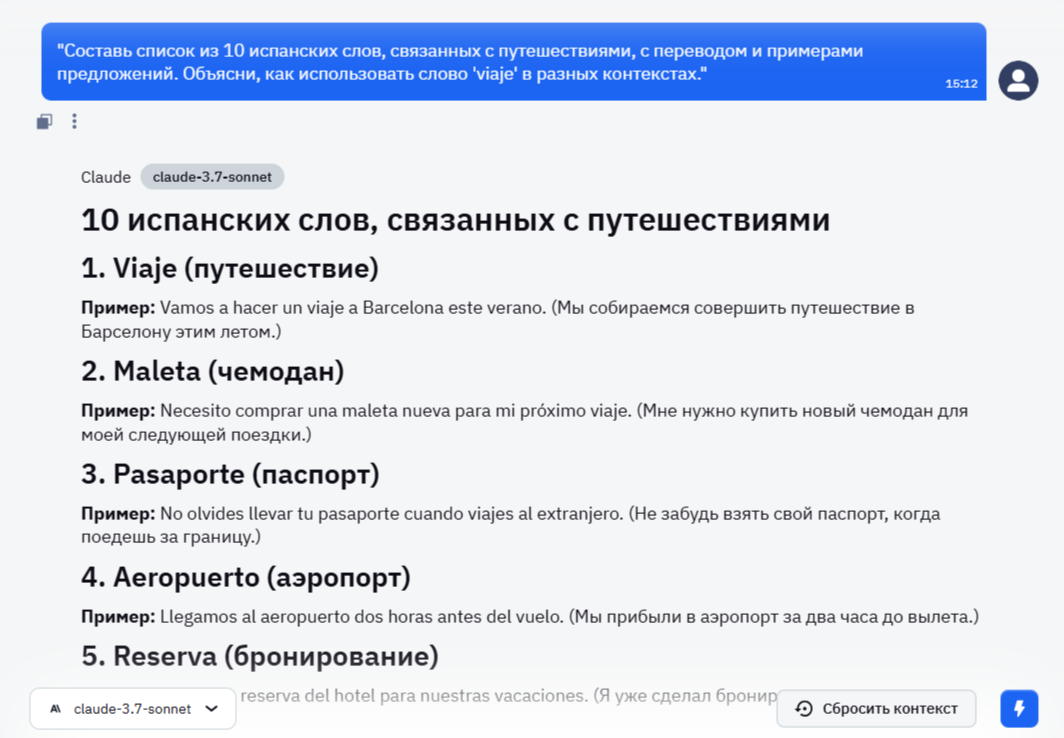Click the 15:12 message timestamp
The height and width of the screenshot is (738, 1064).
point(961,84)
